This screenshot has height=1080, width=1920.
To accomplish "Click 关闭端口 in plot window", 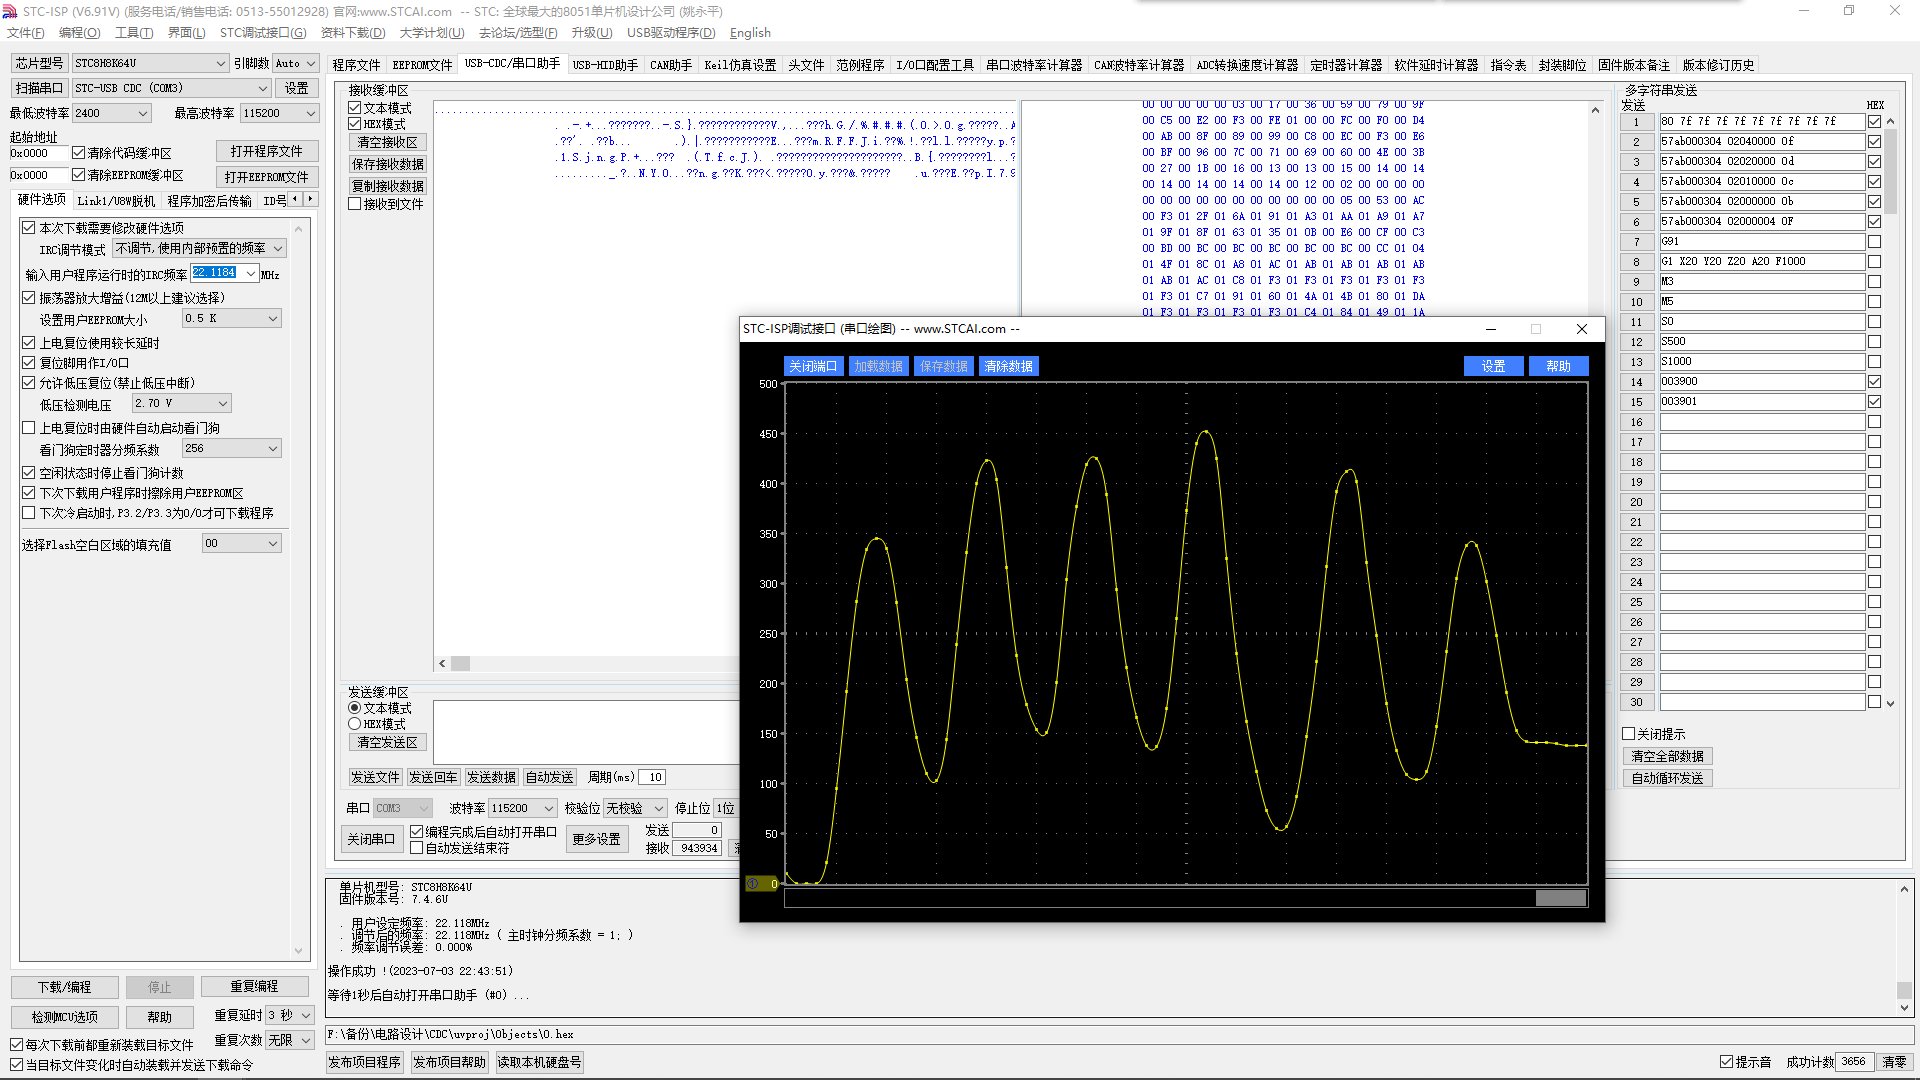I will click(x=813, y=366).
